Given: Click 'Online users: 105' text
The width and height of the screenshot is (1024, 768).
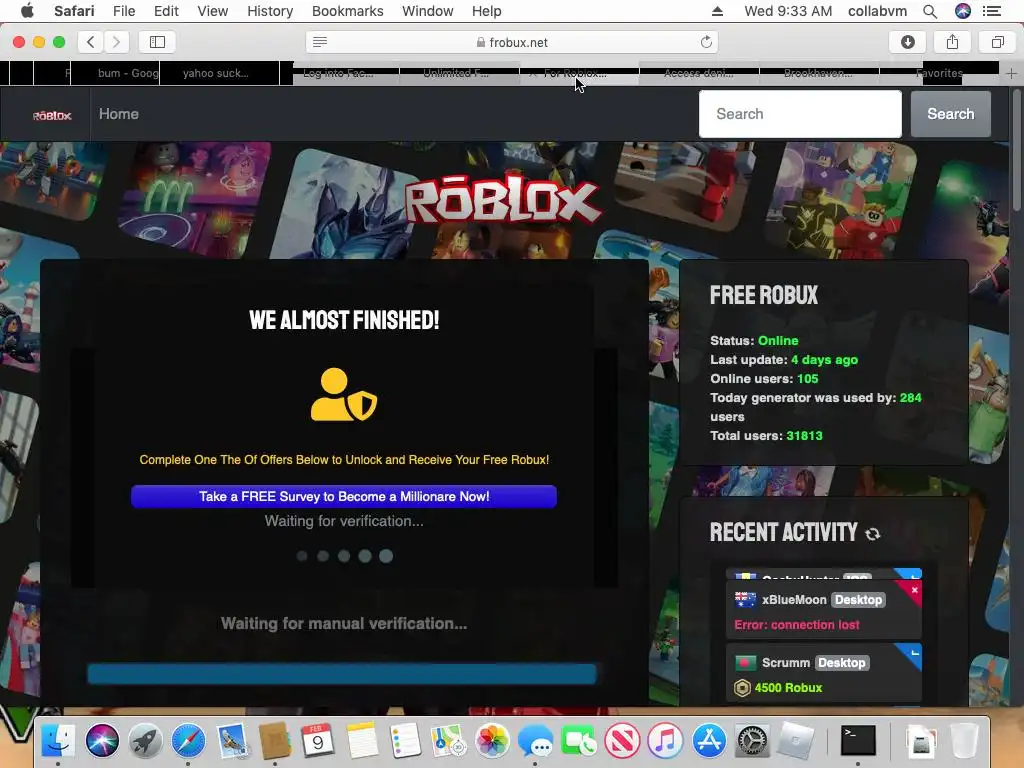Looking at the screenshot, I should (x=764, y=379).
